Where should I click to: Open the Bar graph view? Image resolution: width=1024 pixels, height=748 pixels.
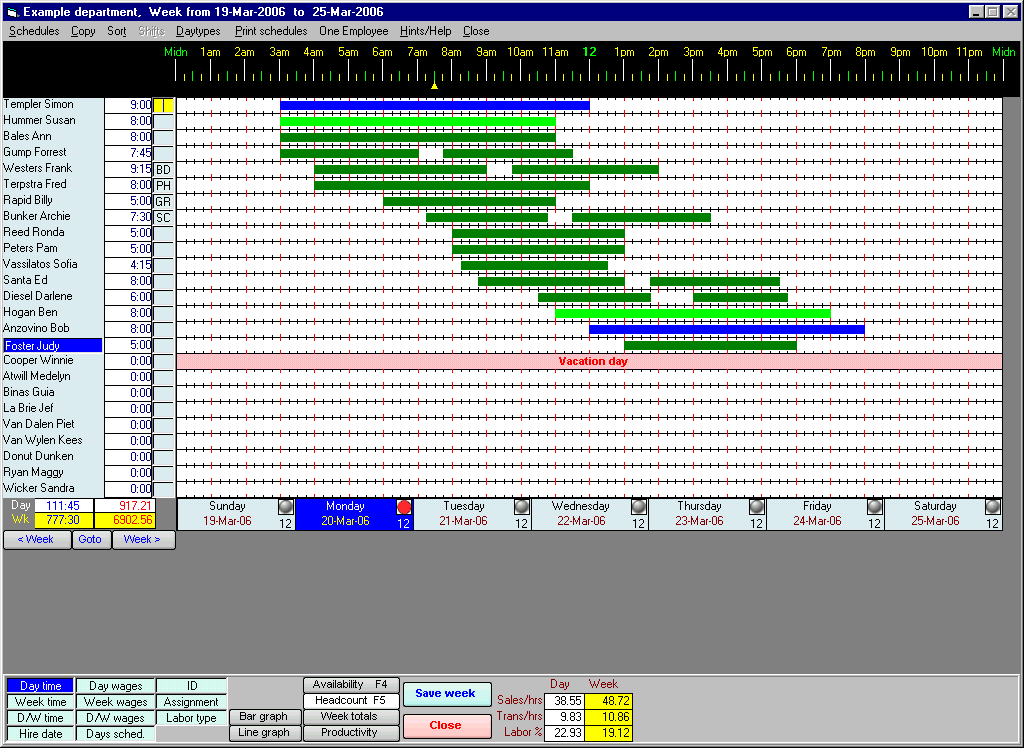(x=264, y=717)
